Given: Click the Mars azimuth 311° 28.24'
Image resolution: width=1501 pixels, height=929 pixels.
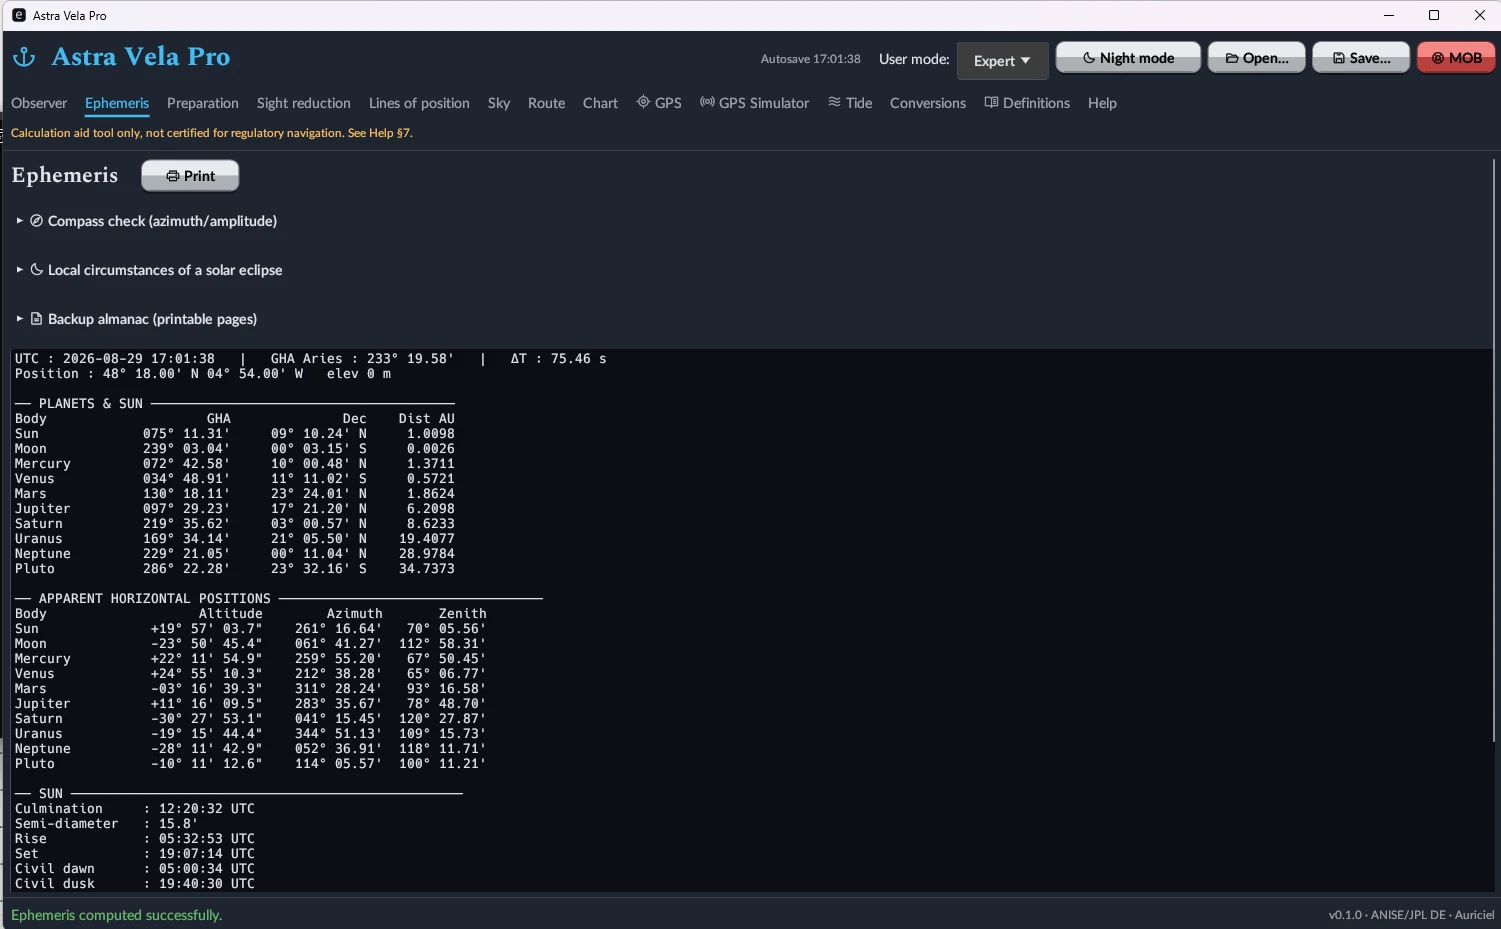Looking at the screenshot, I should (x=339, y=689).
